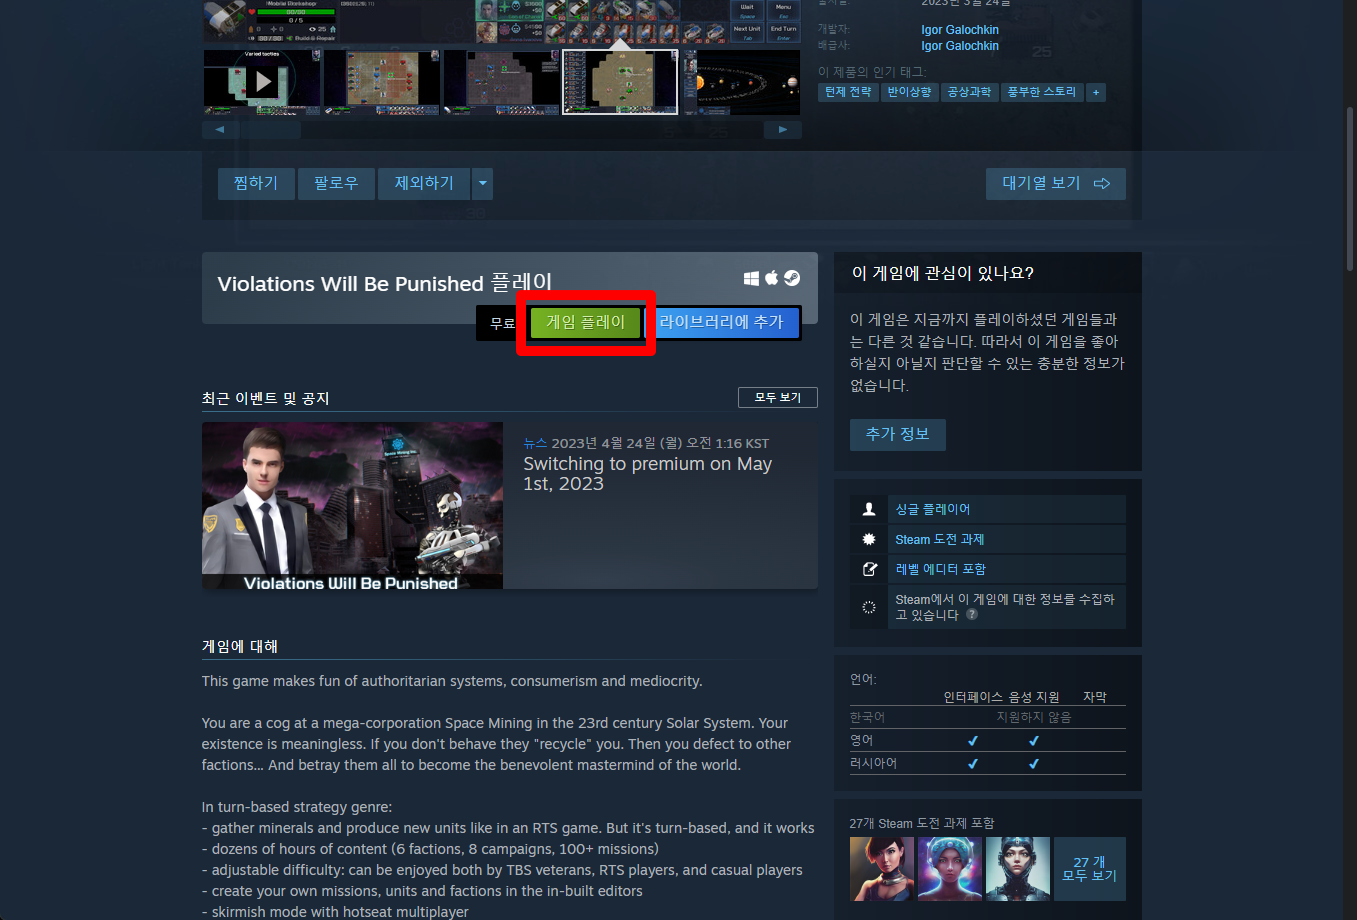Image resolution: width=1357 pixels, height=920 pixels.
Task: Add game to wishlist with 찜하기
Action: click(256, 183)
